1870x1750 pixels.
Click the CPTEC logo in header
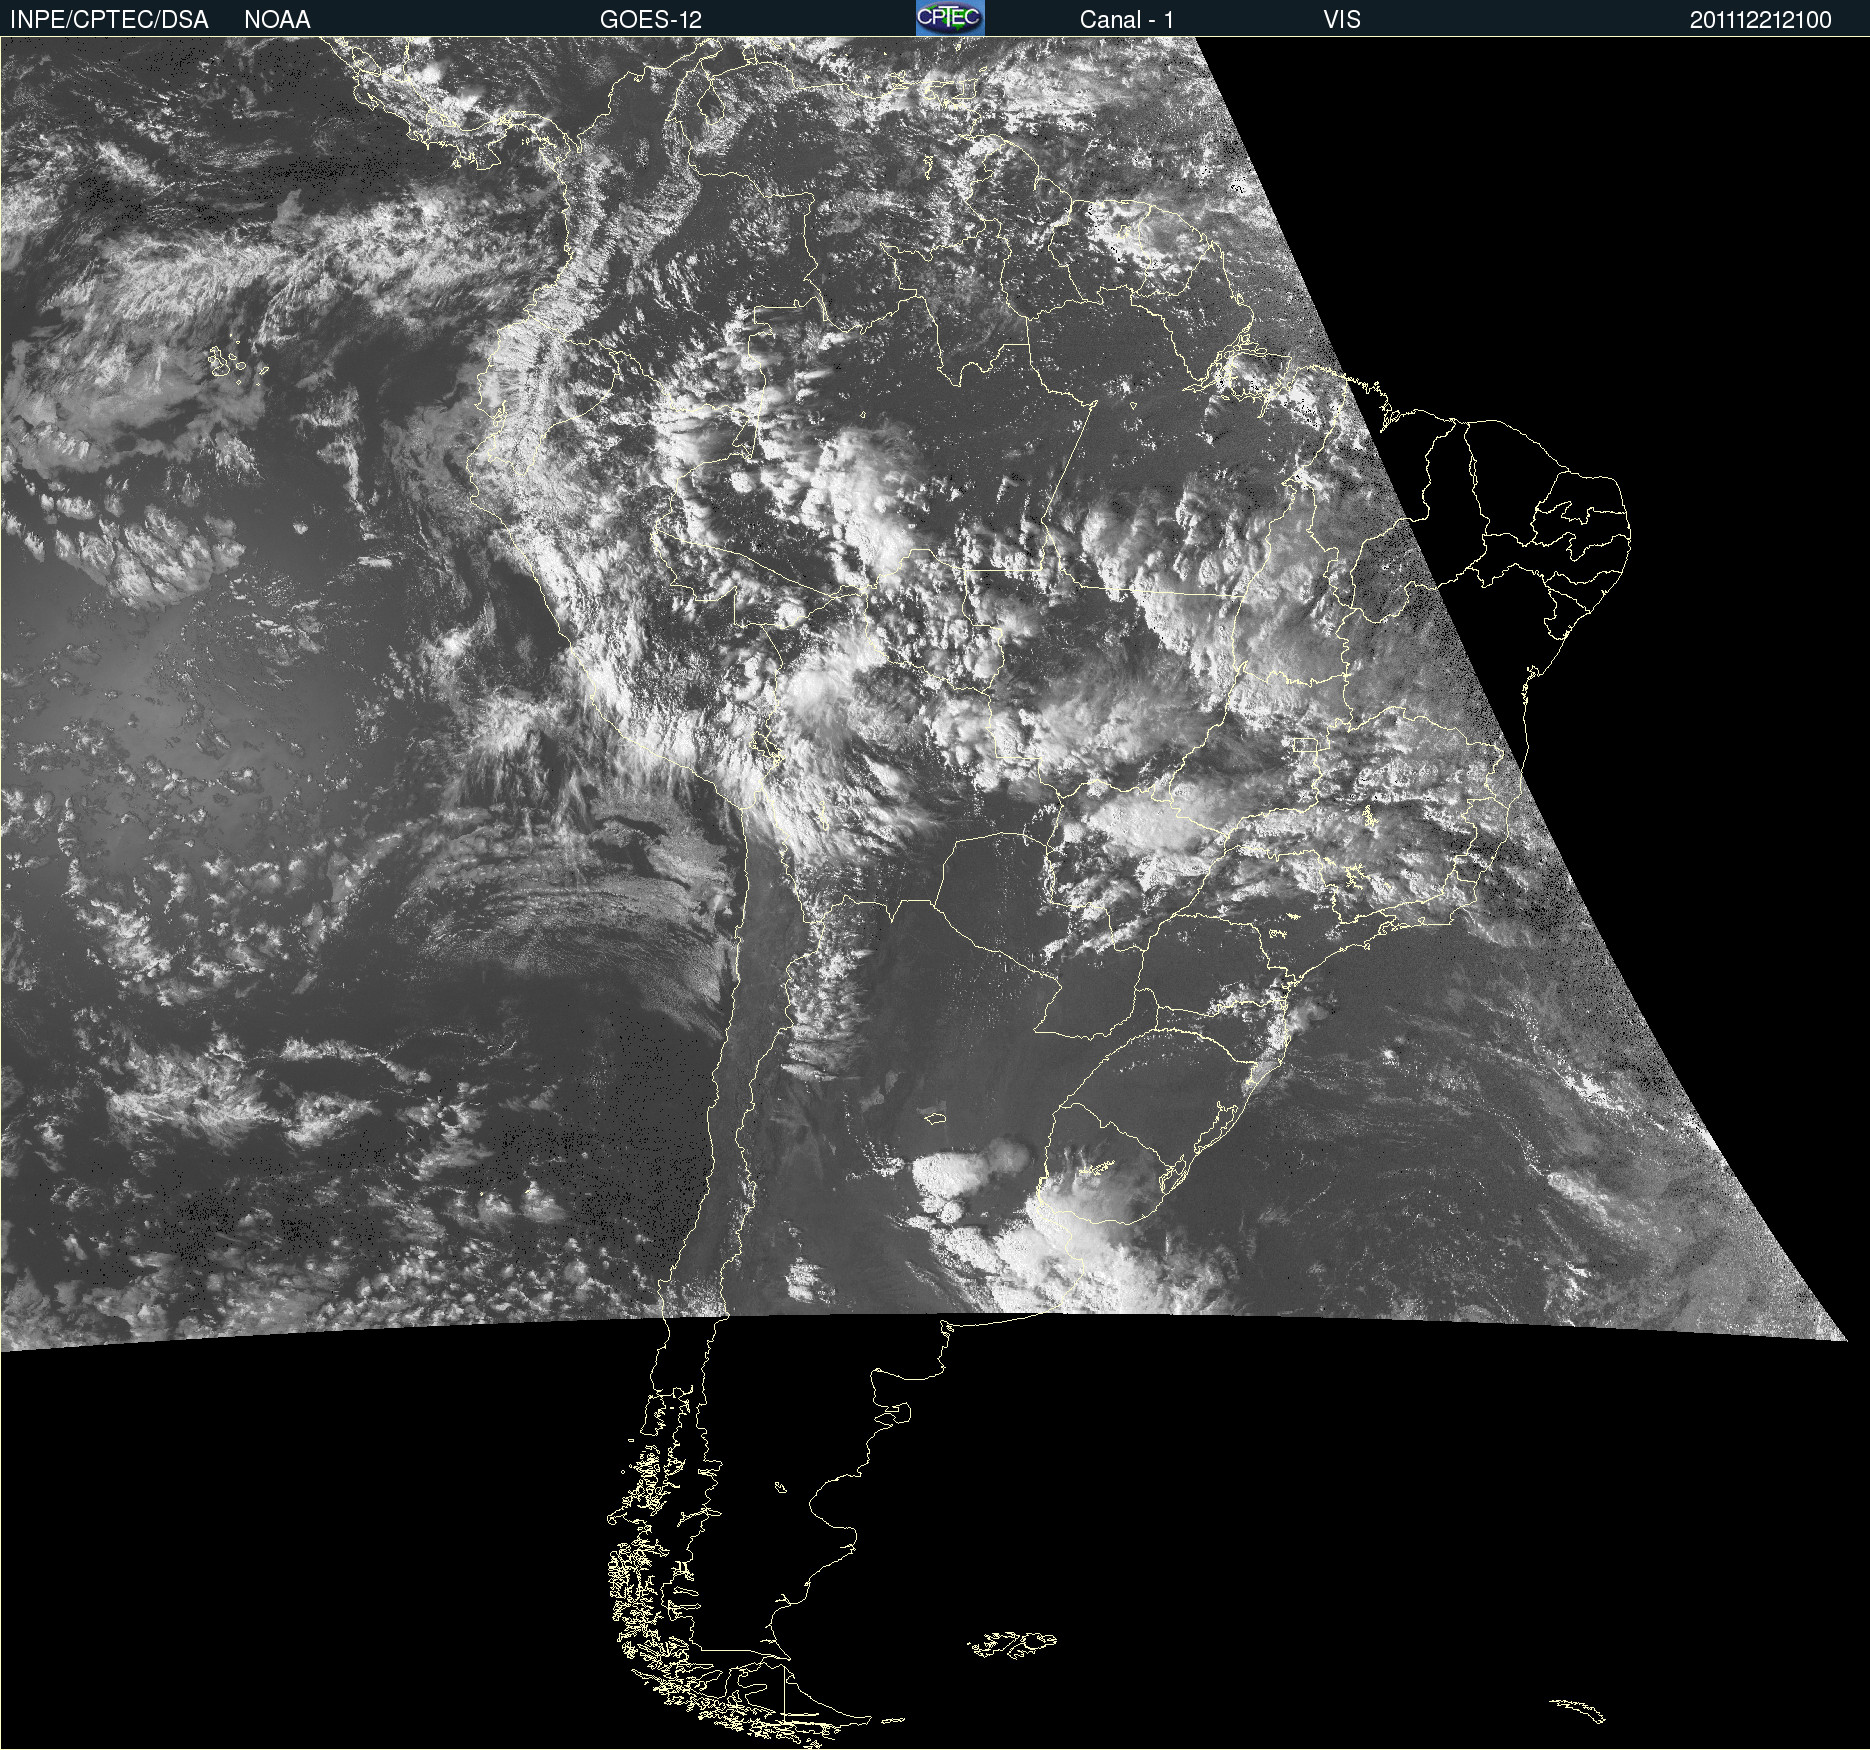[950, 18]
